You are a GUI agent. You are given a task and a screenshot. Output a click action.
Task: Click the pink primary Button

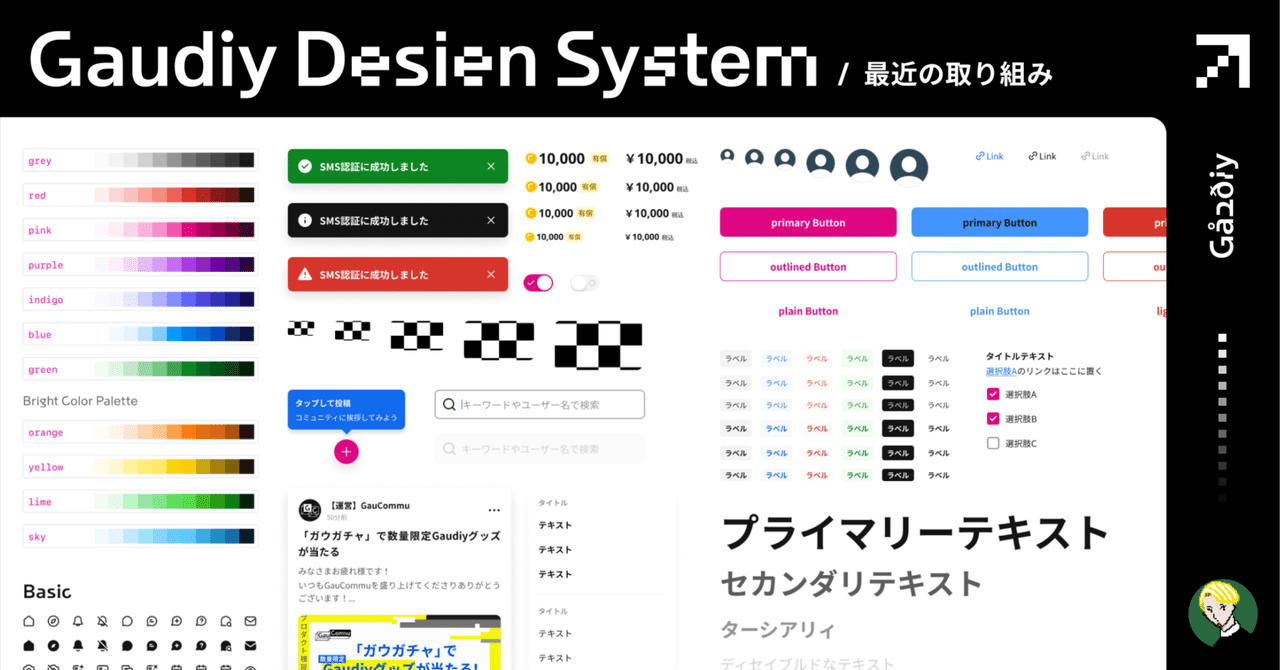pos(808,222)
